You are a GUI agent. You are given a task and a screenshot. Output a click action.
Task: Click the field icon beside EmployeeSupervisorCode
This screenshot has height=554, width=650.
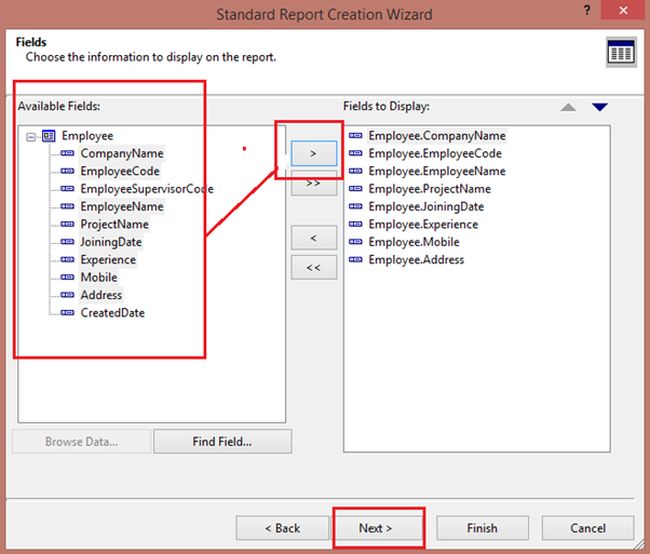(x=67, y=189)
